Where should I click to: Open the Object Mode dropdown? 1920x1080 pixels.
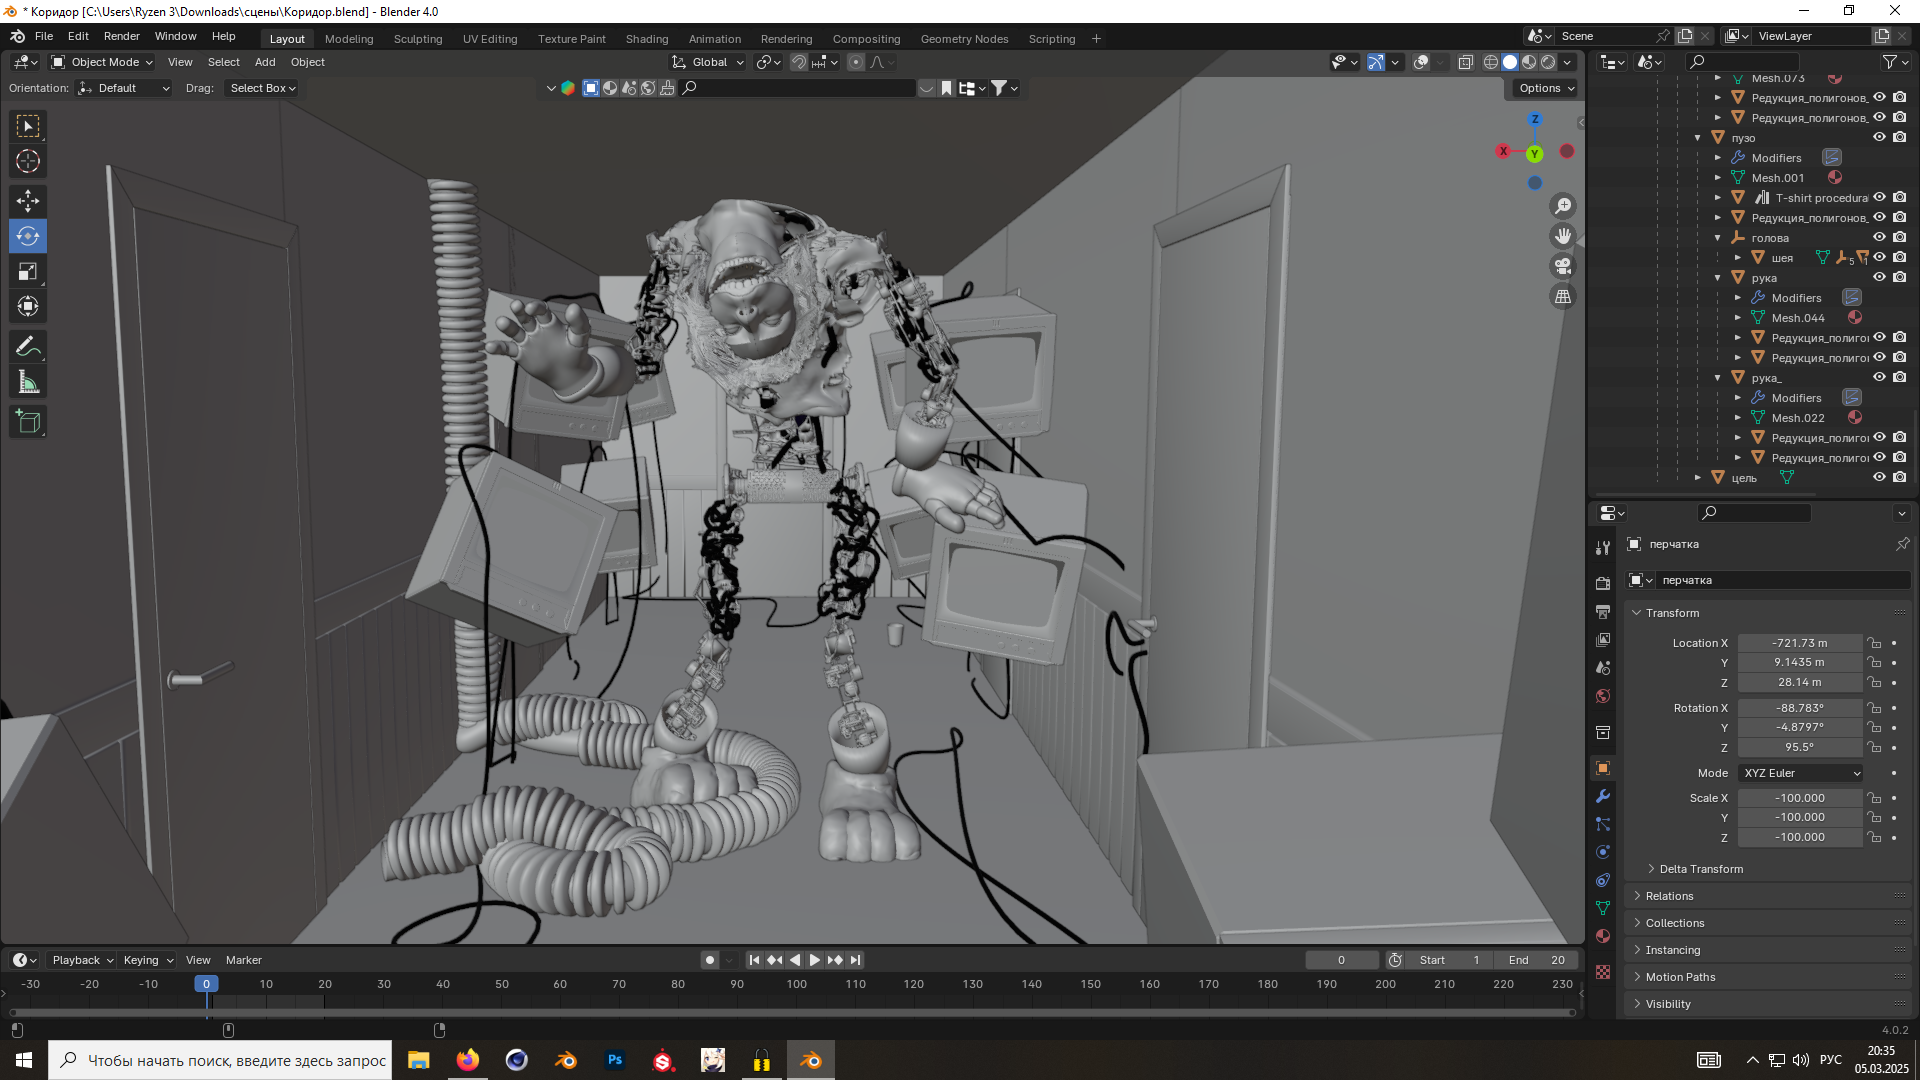(x=103, y=62)
